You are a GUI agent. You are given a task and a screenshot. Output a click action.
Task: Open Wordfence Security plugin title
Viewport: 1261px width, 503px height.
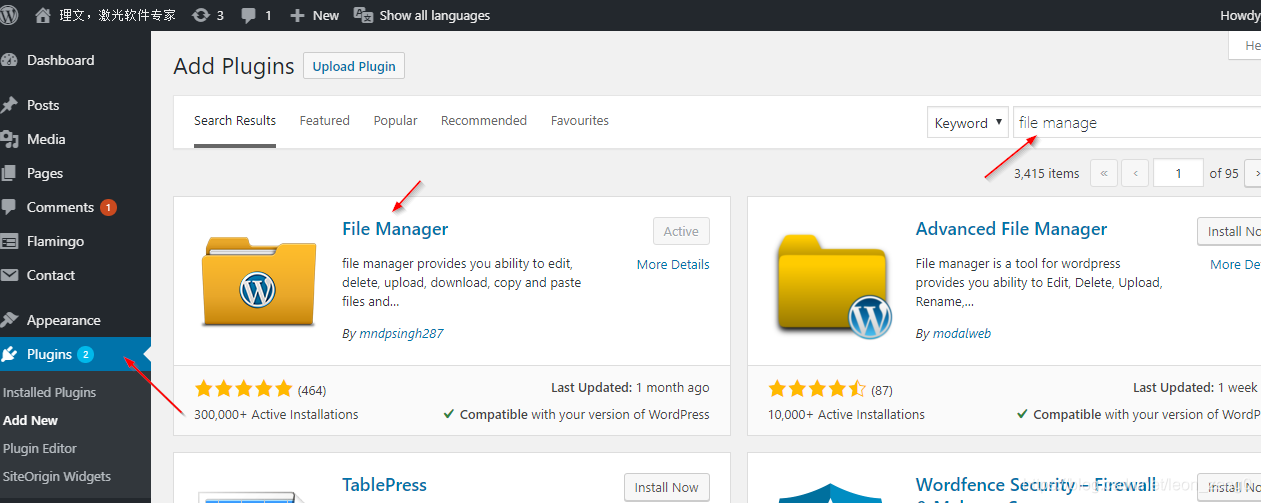1036,485
